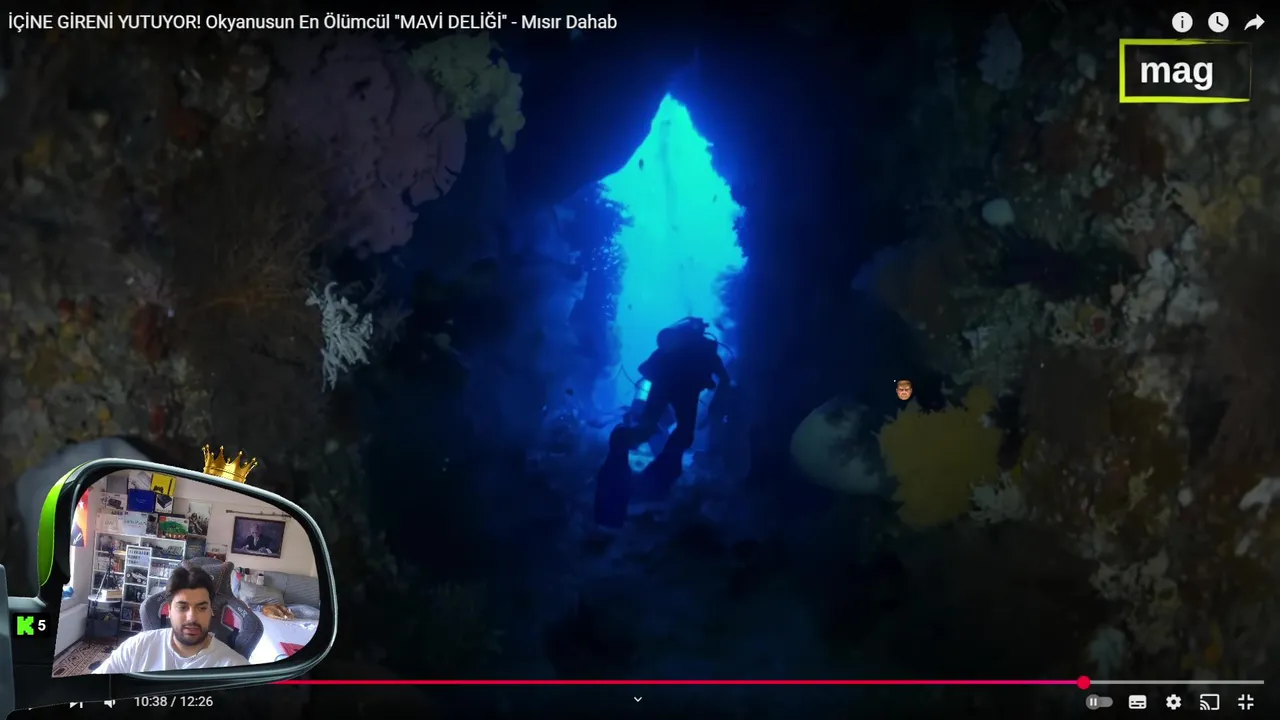Share the video using arrow icon
This screenshot has width=1280, height=720.
pos(1254,22)
